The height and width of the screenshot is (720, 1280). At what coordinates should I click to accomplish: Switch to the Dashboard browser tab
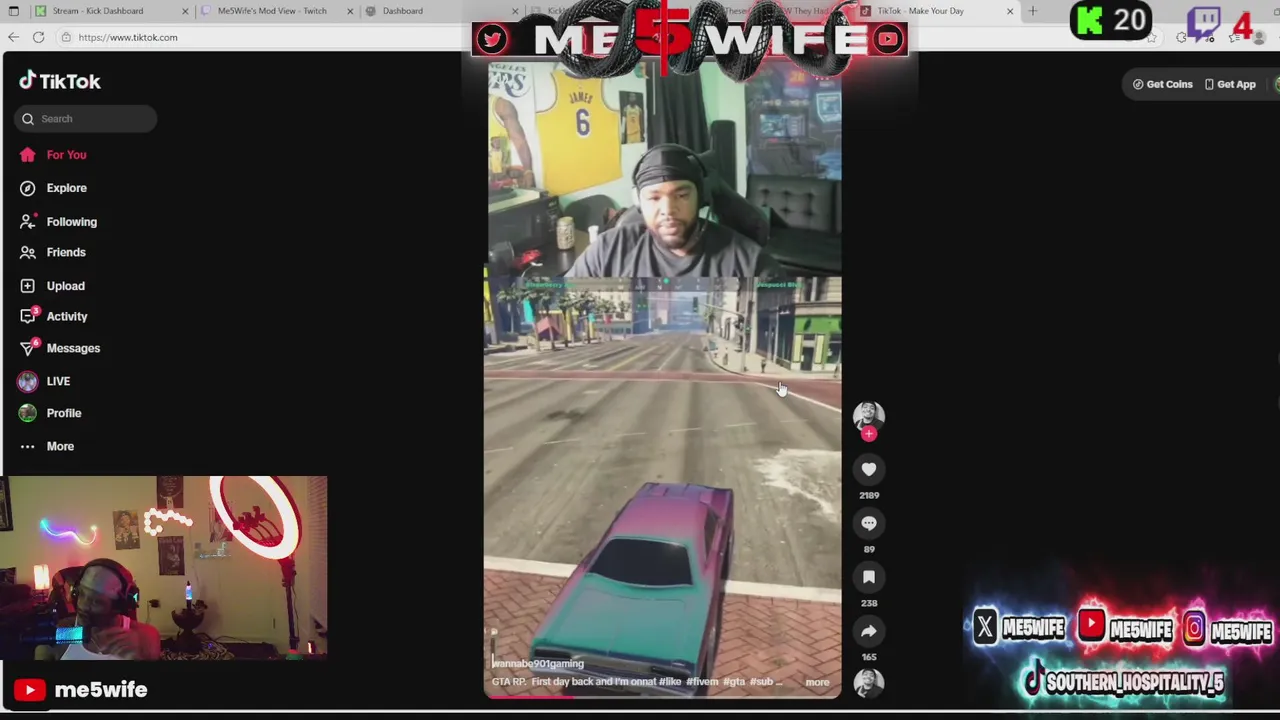tap(440, 11)
